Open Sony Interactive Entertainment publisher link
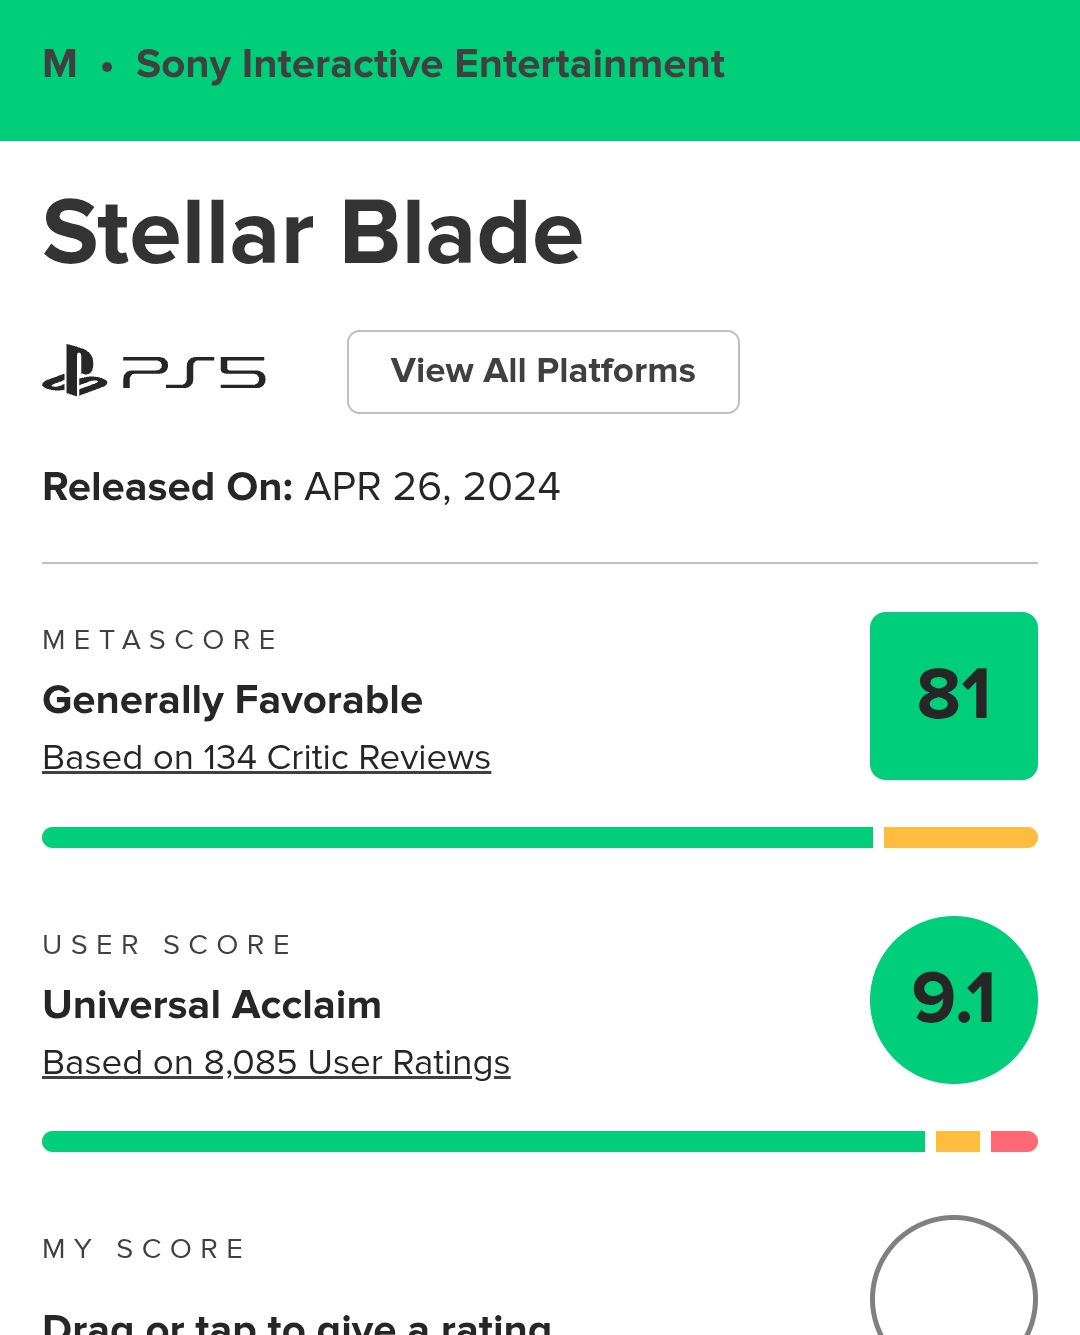Viewport: 1080px width, 1335px height. click(x=430, y=64)
